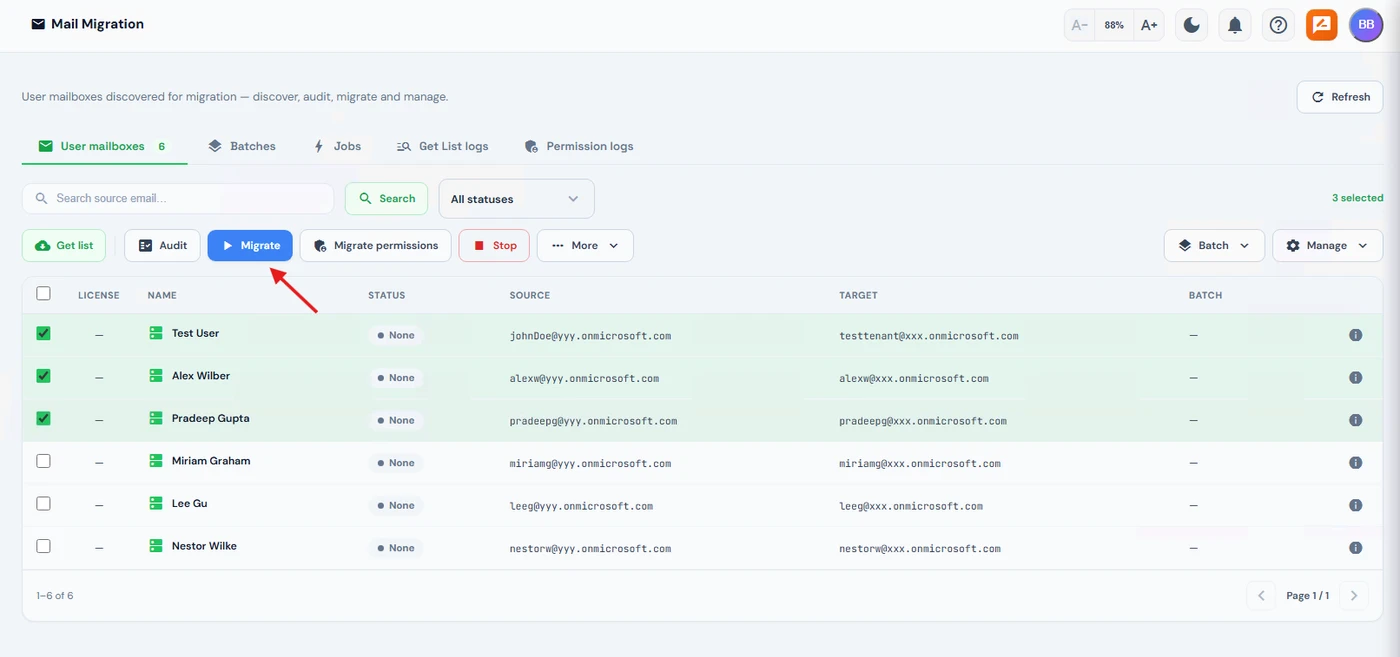1400x657 pixels.
Task: Click the Audit button
Action: 162,246
